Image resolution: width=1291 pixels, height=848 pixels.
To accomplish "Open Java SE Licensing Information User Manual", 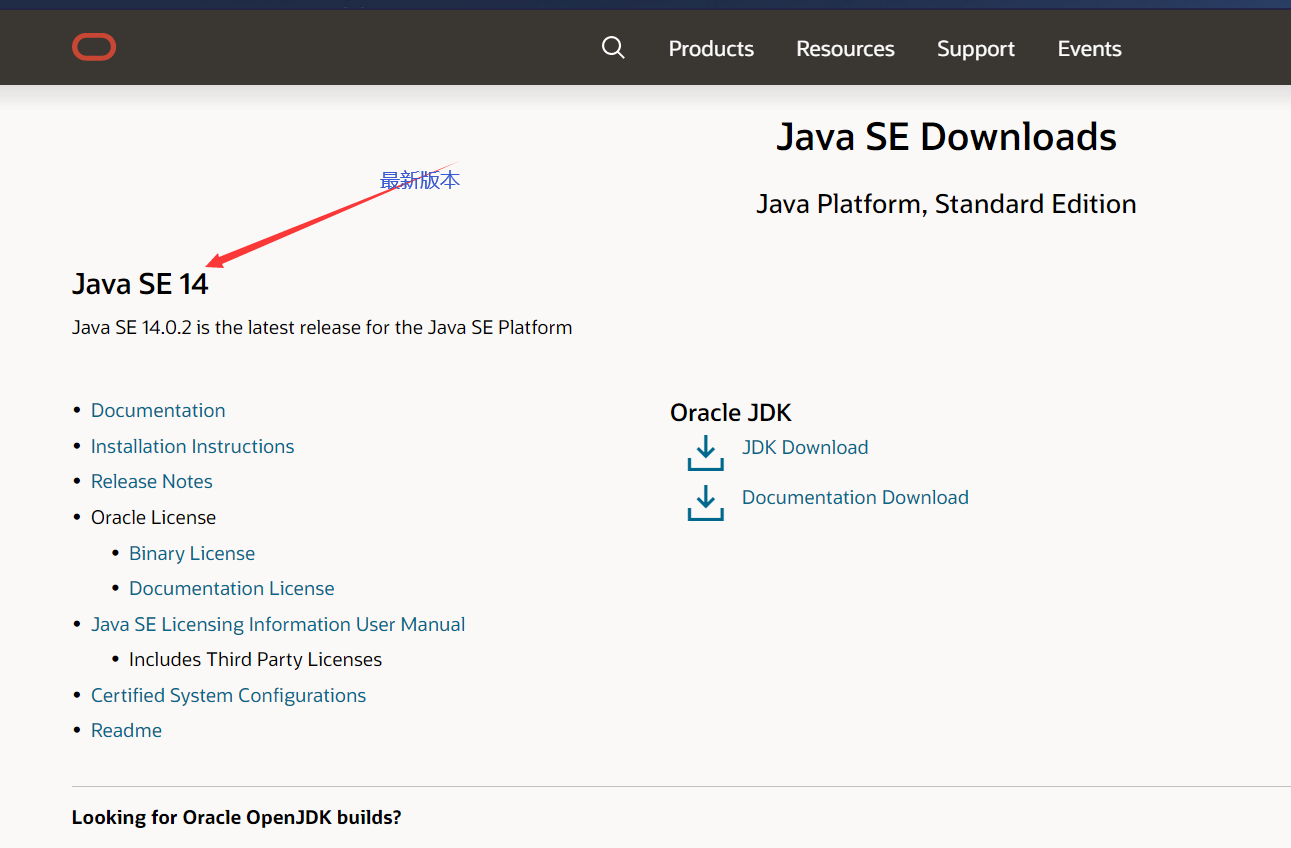I will tap(278, 624).
